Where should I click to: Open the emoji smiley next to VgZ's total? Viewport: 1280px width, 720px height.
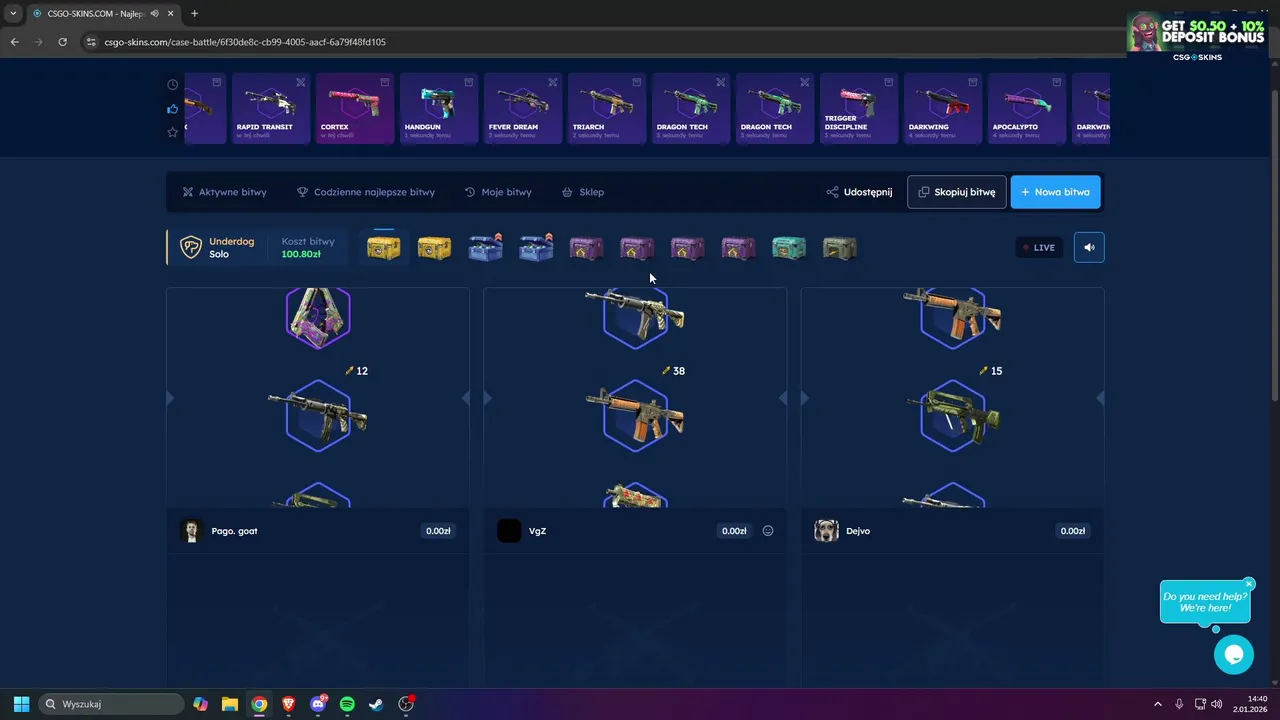point(768,531)
